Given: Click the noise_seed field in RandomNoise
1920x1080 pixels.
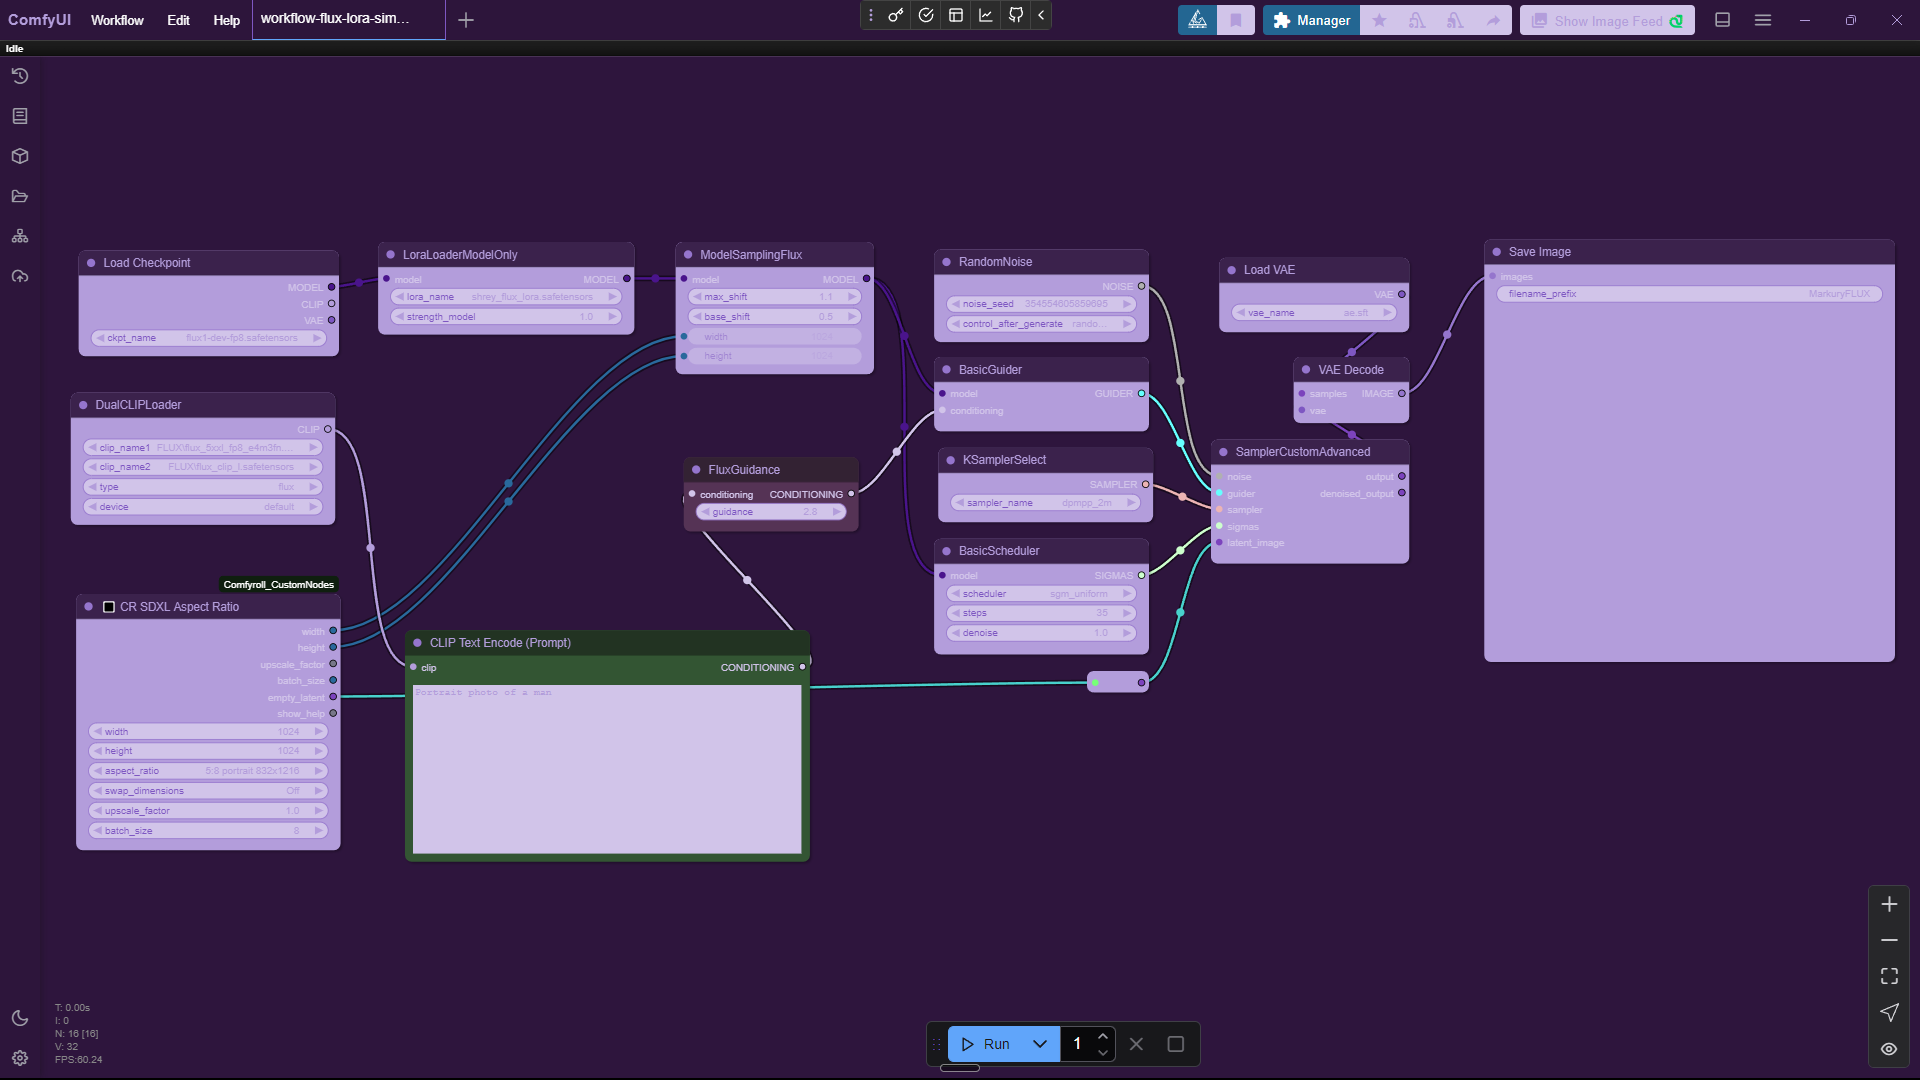Looking at the screenshot, I should coord(1041,304).
